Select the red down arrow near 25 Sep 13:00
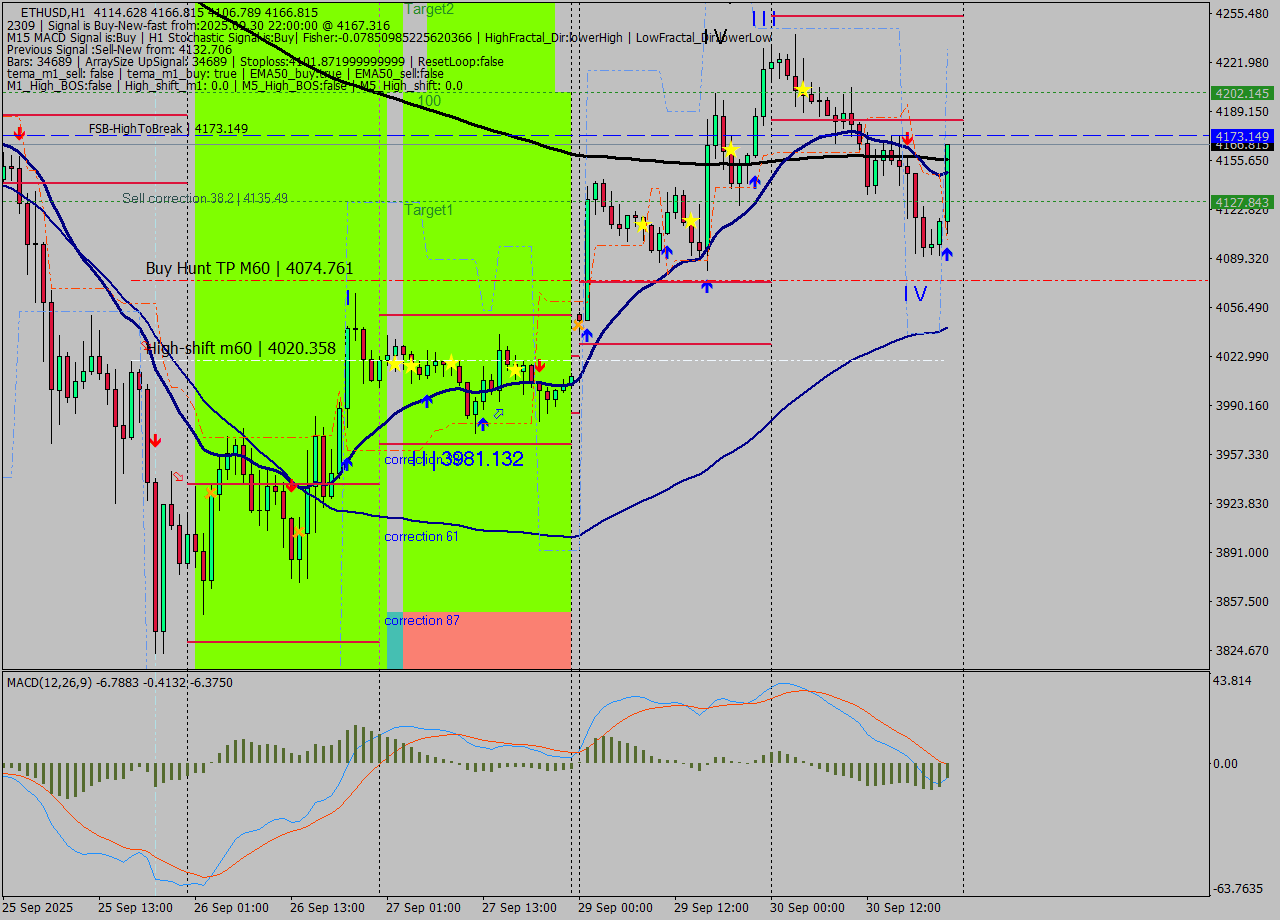This screenshot has height=920, width=1280. [155, 440]
